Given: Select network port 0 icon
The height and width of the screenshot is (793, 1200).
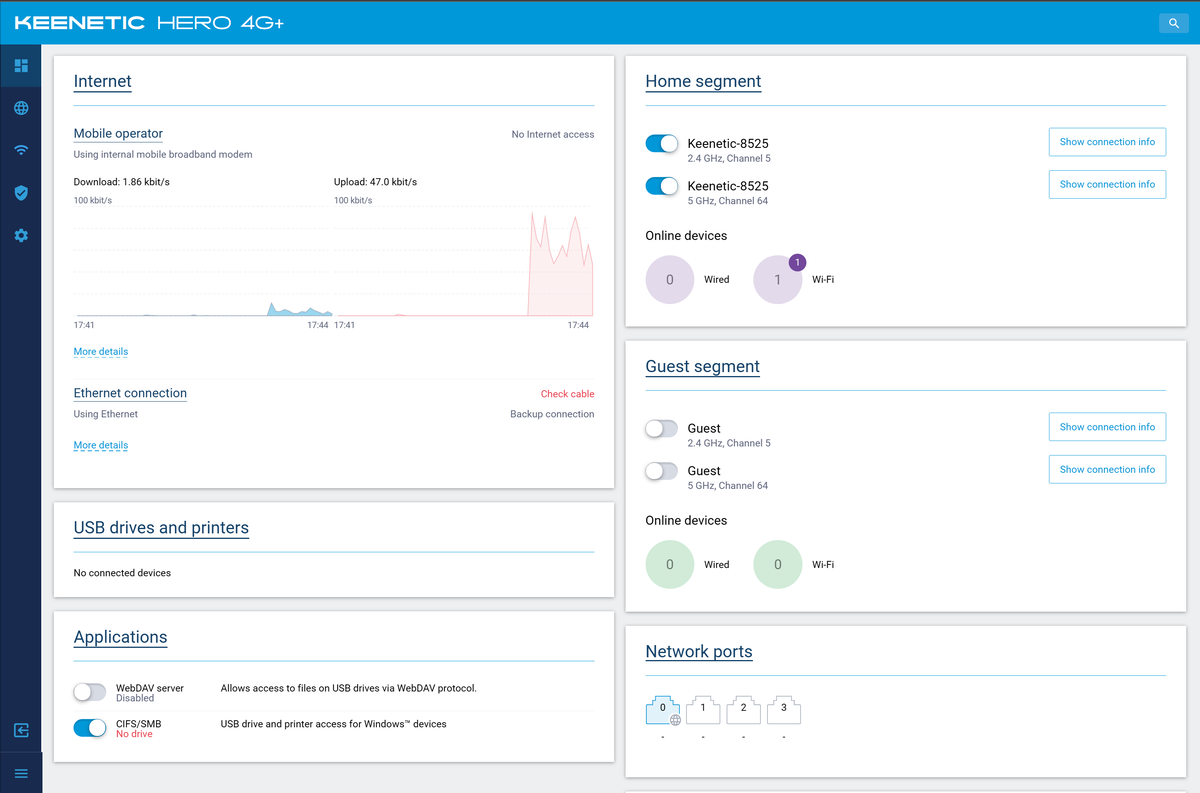Looking at the screenshot, I should coord(663,710).
